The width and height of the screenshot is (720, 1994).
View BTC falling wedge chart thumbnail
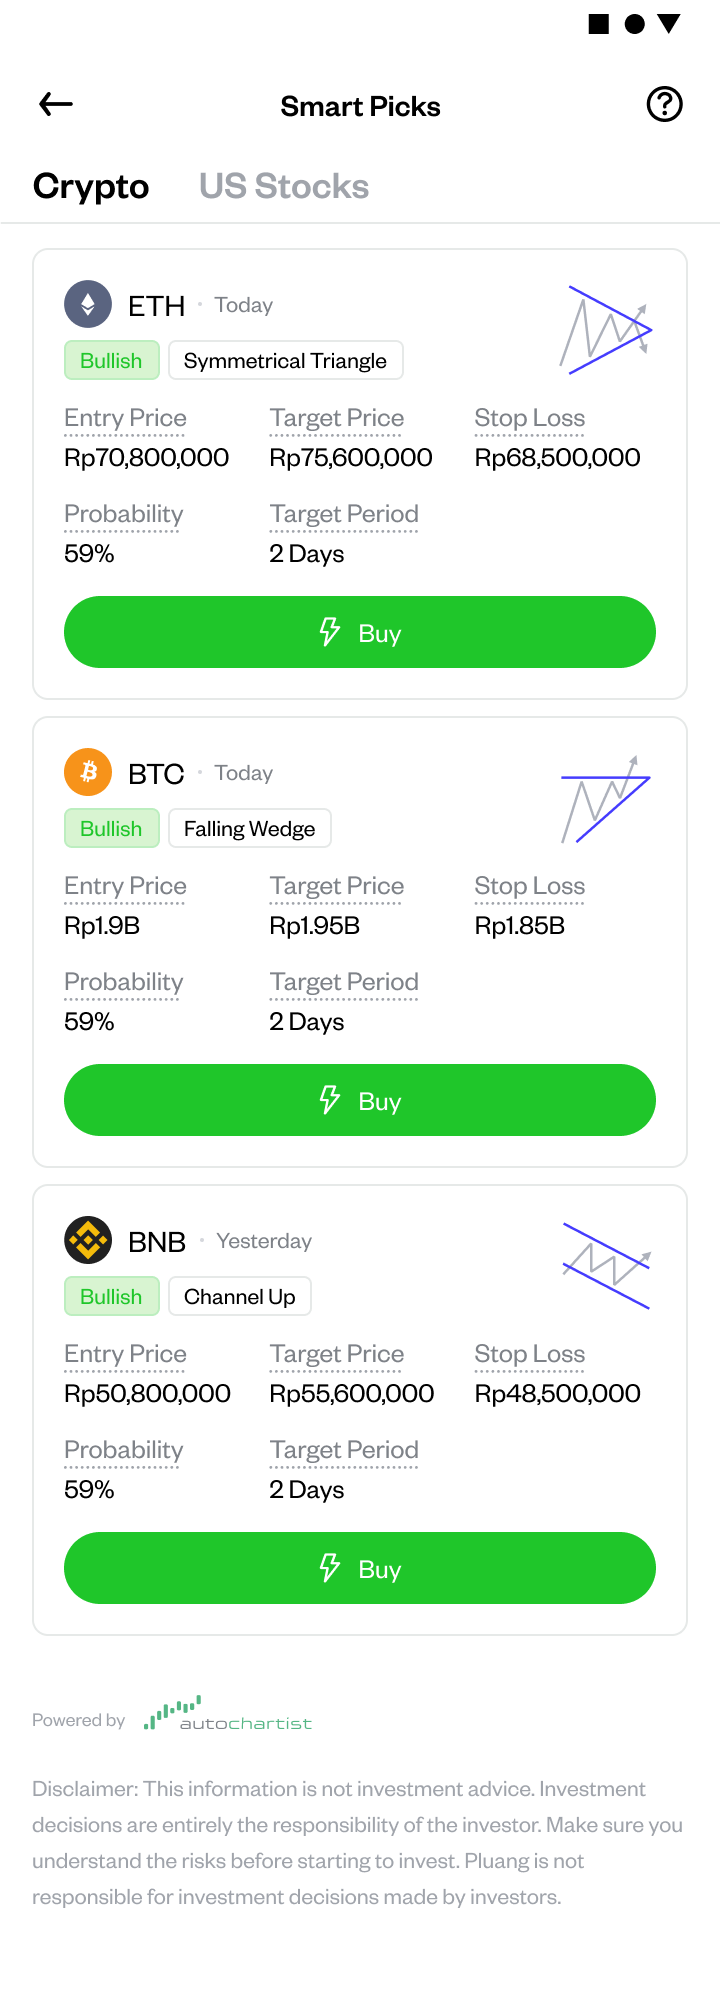[606, 800]
